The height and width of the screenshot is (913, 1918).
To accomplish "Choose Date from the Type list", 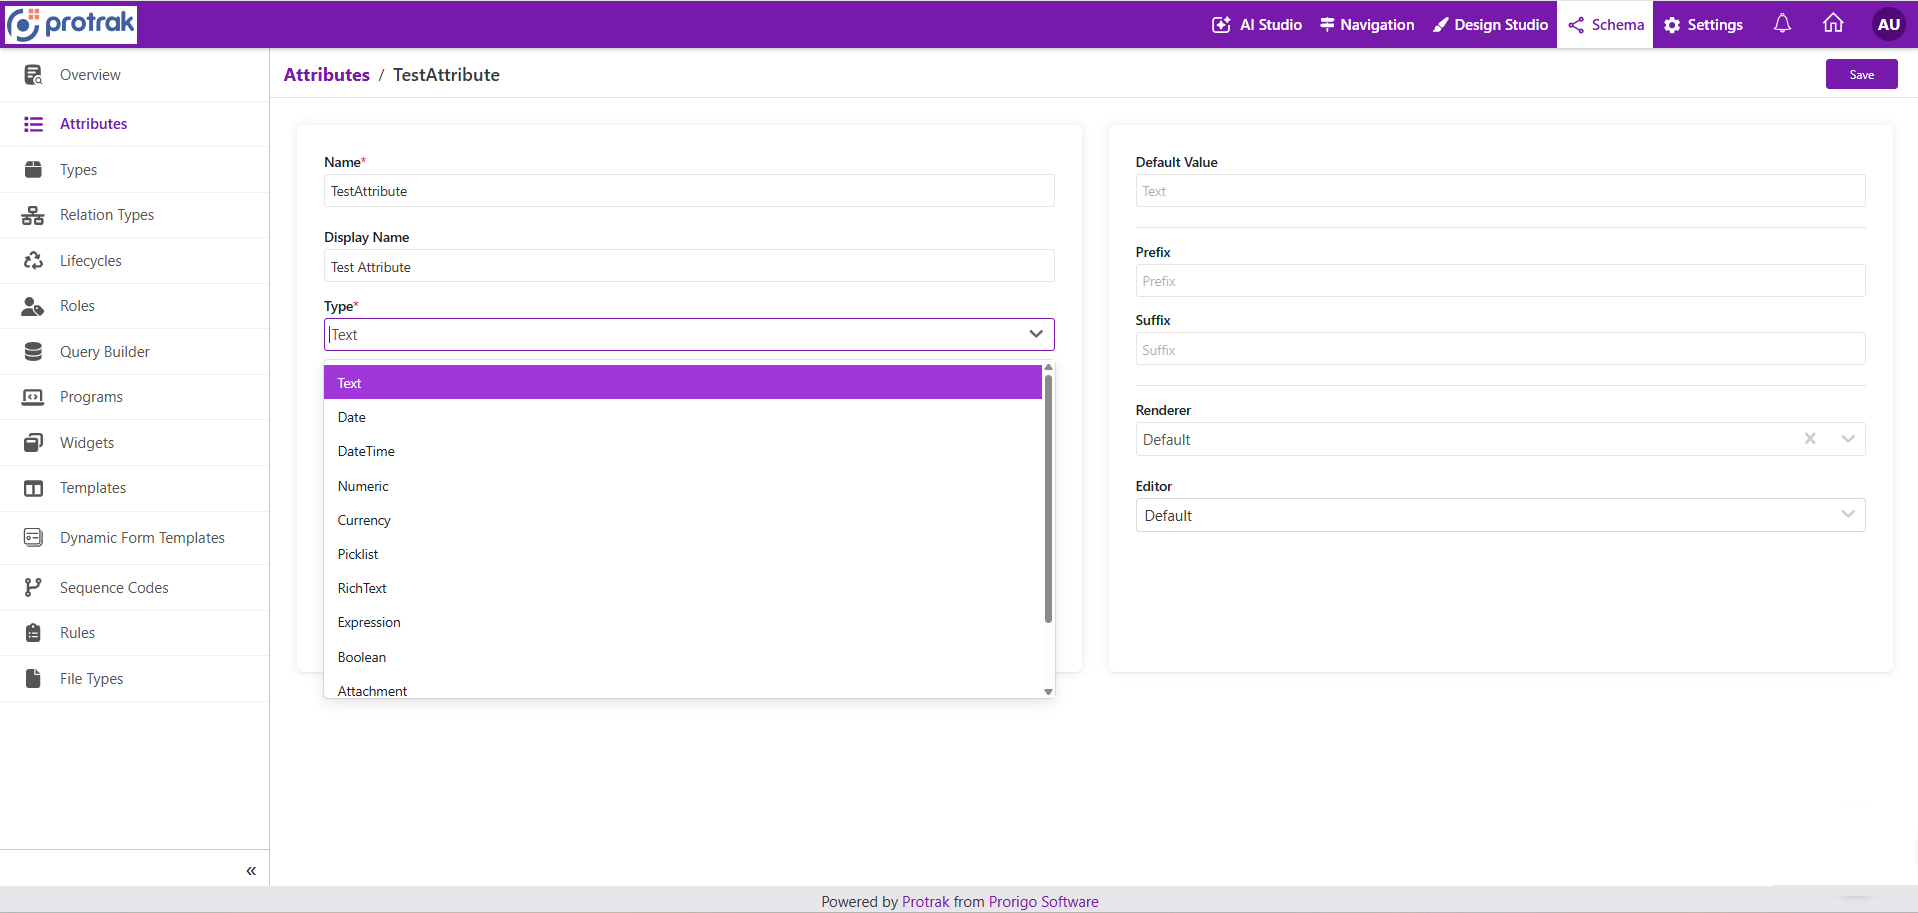I will coord(683,417).
